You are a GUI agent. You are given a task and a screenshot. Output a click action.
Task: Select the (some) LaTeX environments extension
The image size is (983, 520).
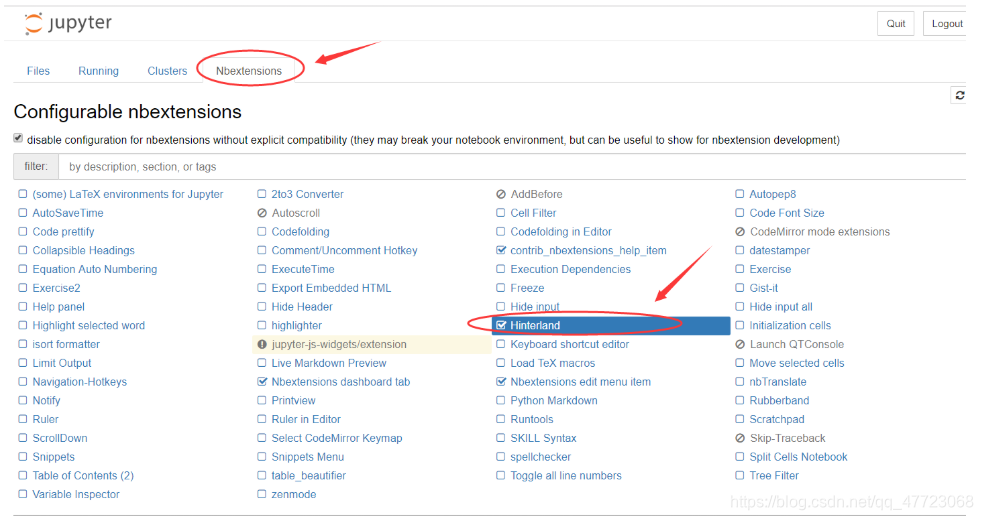pyautogui.click(x=128, y=194)
